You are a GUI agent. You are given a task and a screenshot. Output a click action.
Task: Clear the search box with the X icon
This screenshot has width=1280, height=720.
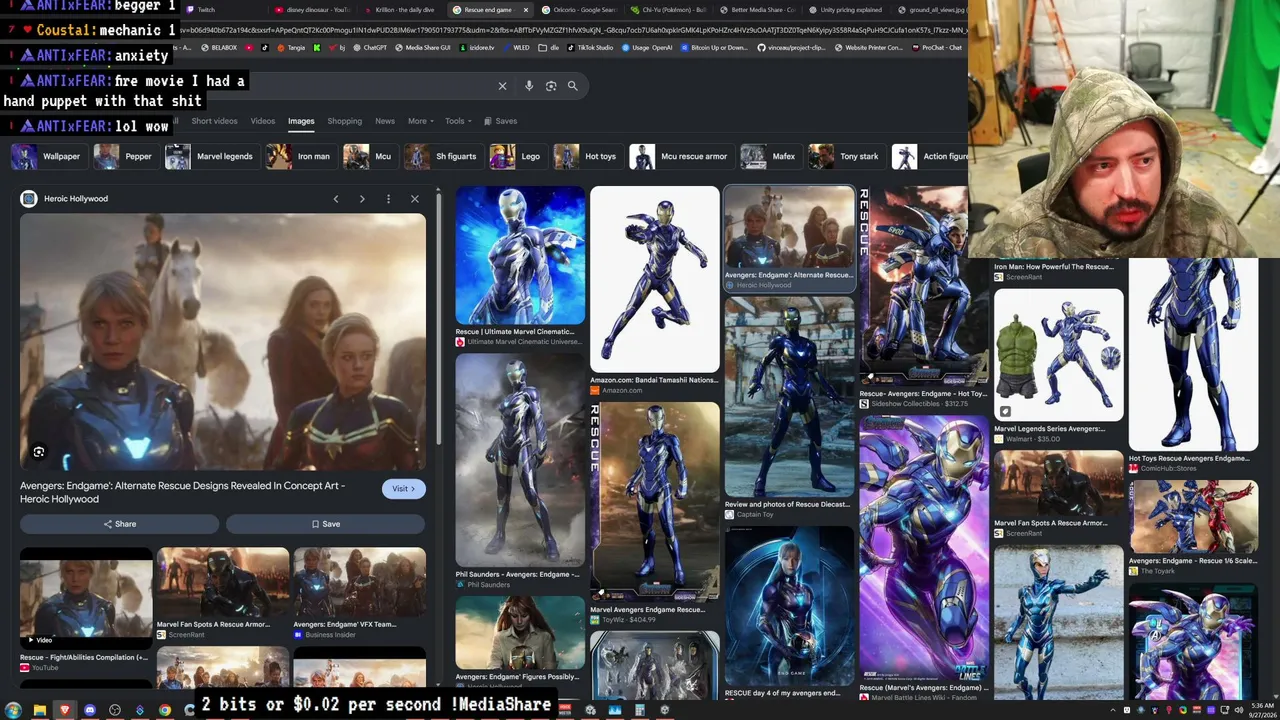point(502,86)
